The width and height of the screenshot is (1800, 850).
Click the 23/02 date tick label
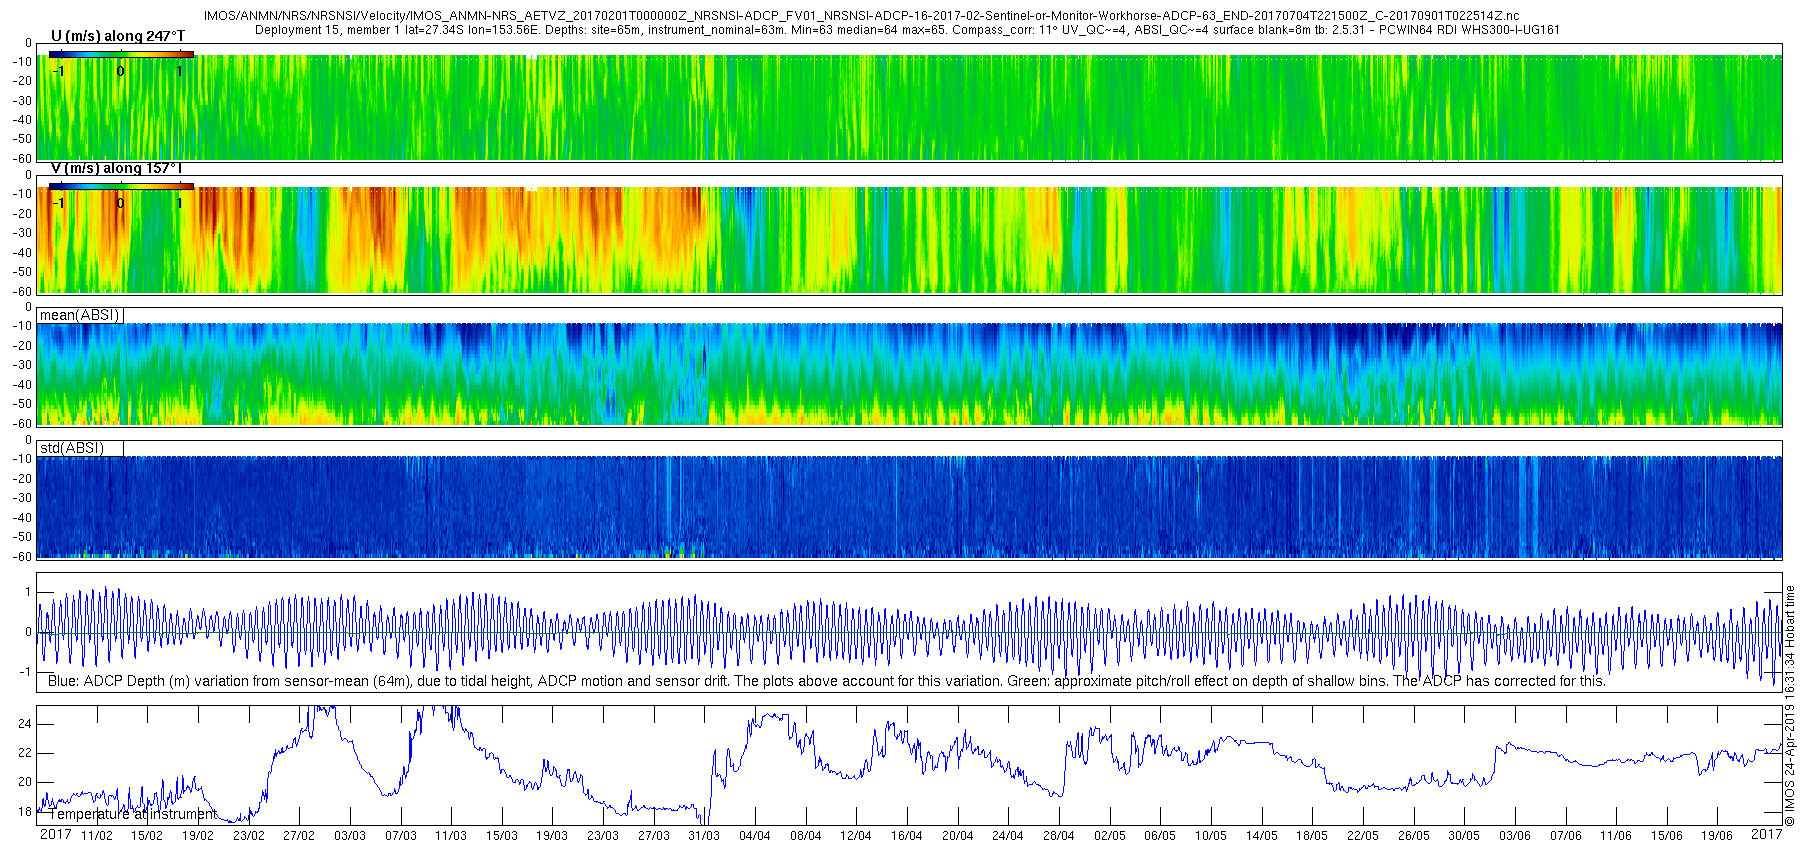(249, 836)
